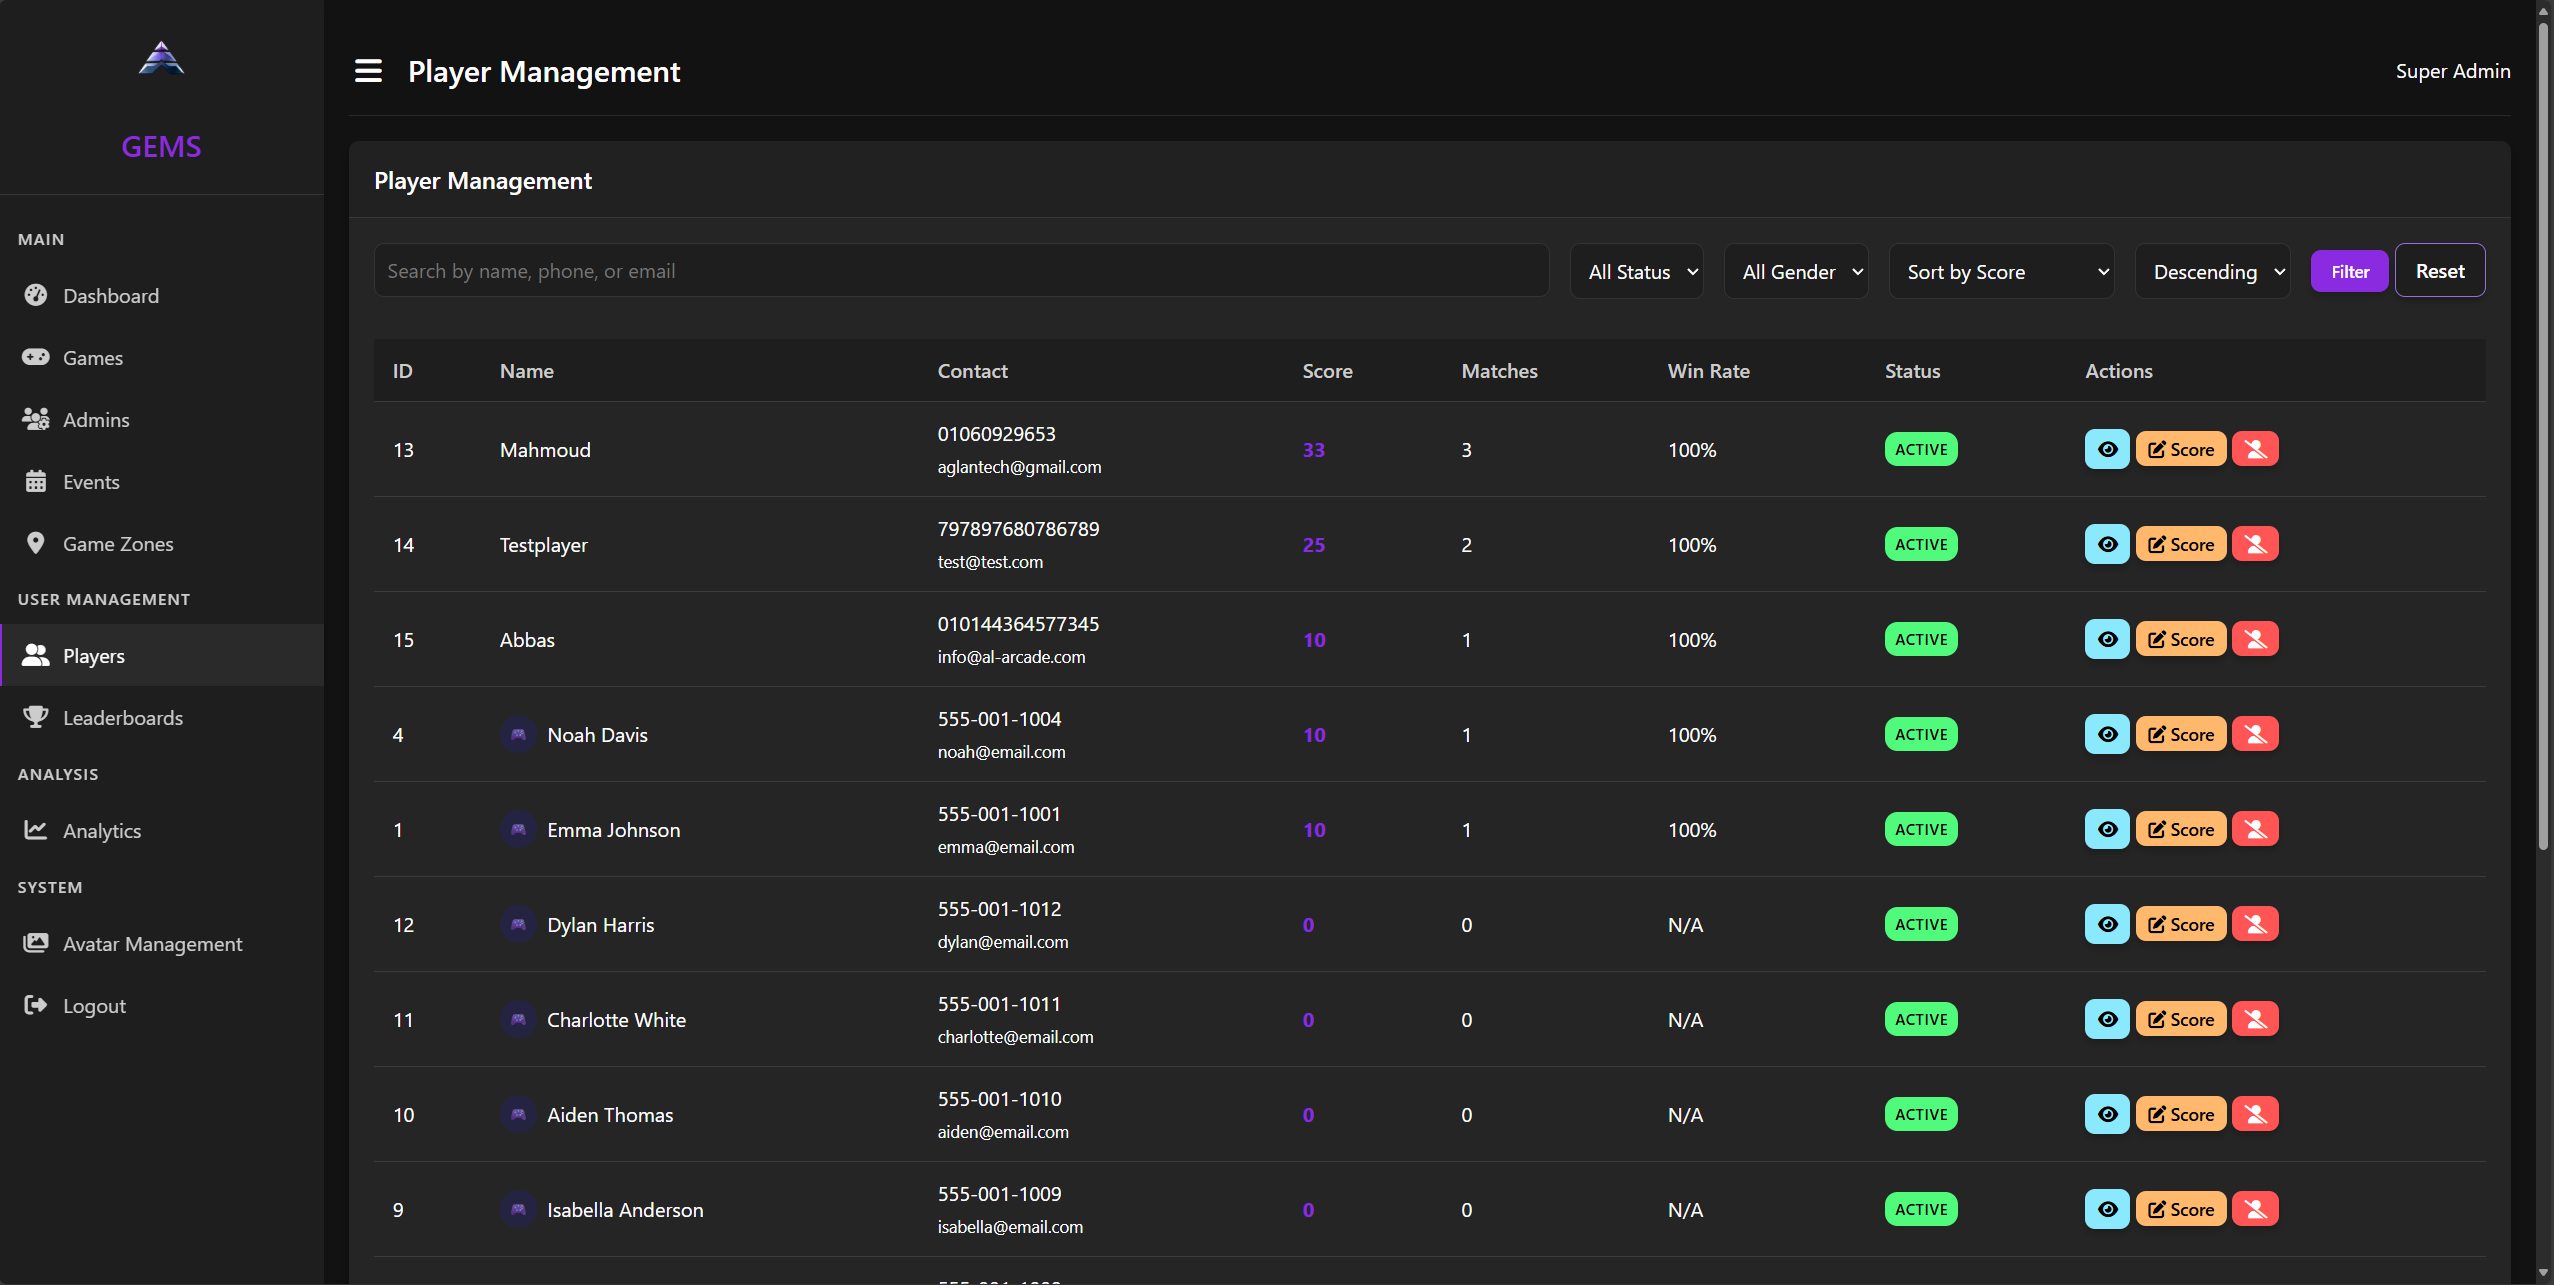Focus the player search input field
The height and width of the screenshot is (1285, 2554).
pyautogui.click(x=960, y=271)
